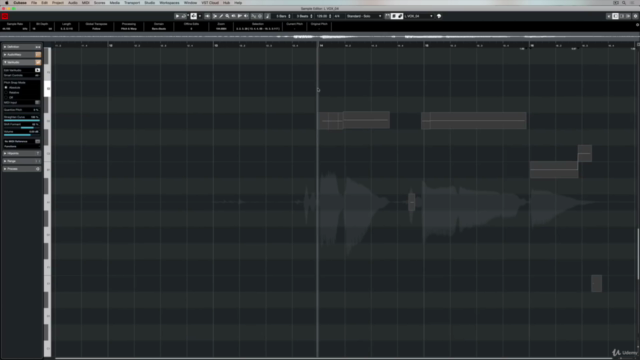Screen dimensions: 640x360
Task: Select the Zoom magnifier tool
Action: [x=227, y=16]
